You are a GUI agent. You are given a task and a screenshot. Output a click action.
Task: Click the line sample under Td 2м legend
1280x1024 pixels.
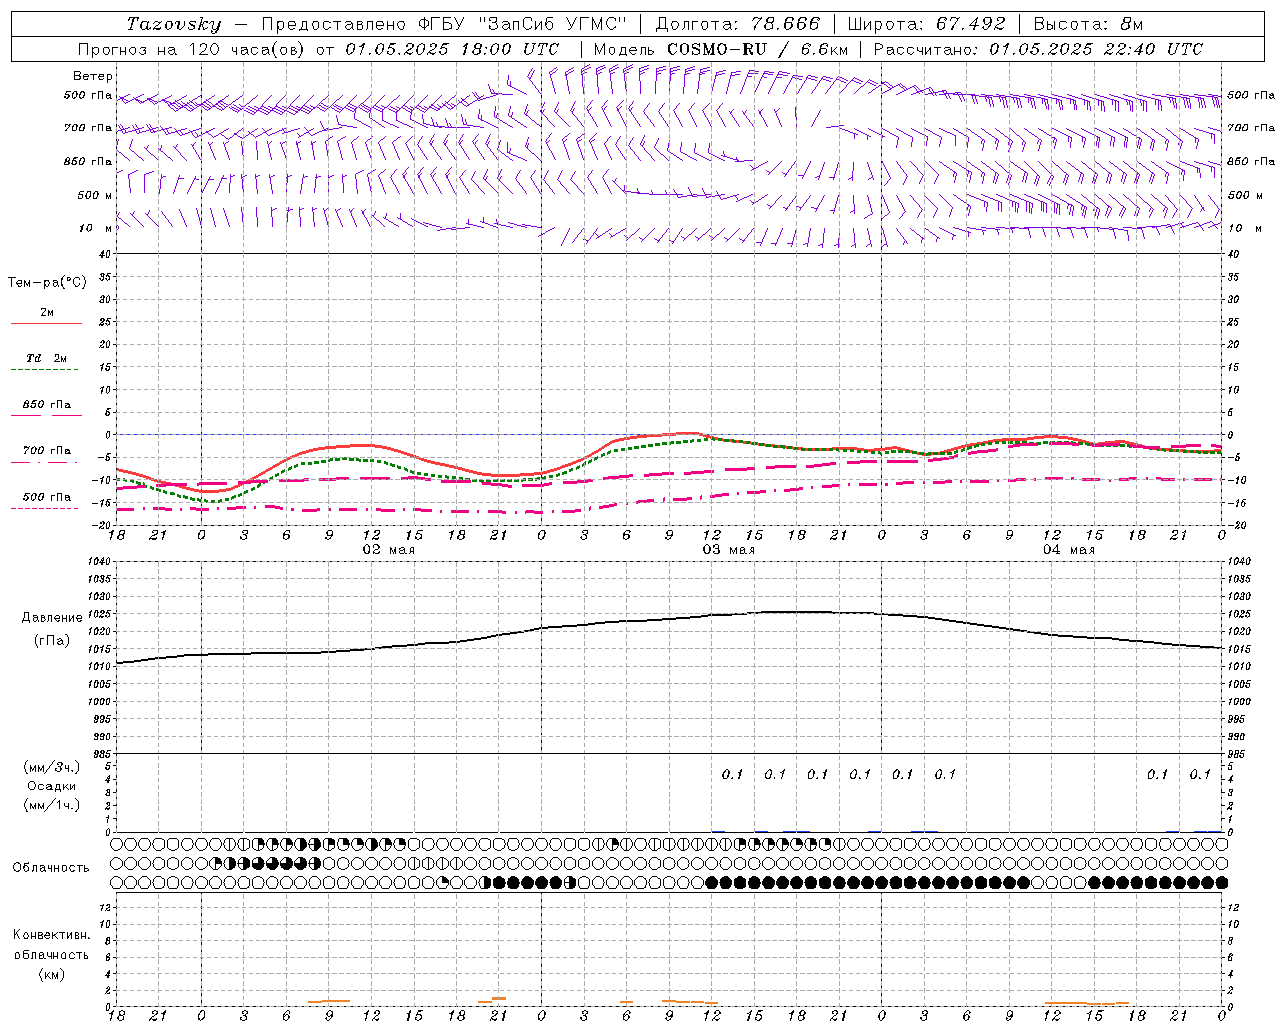(x=45, y=370)
